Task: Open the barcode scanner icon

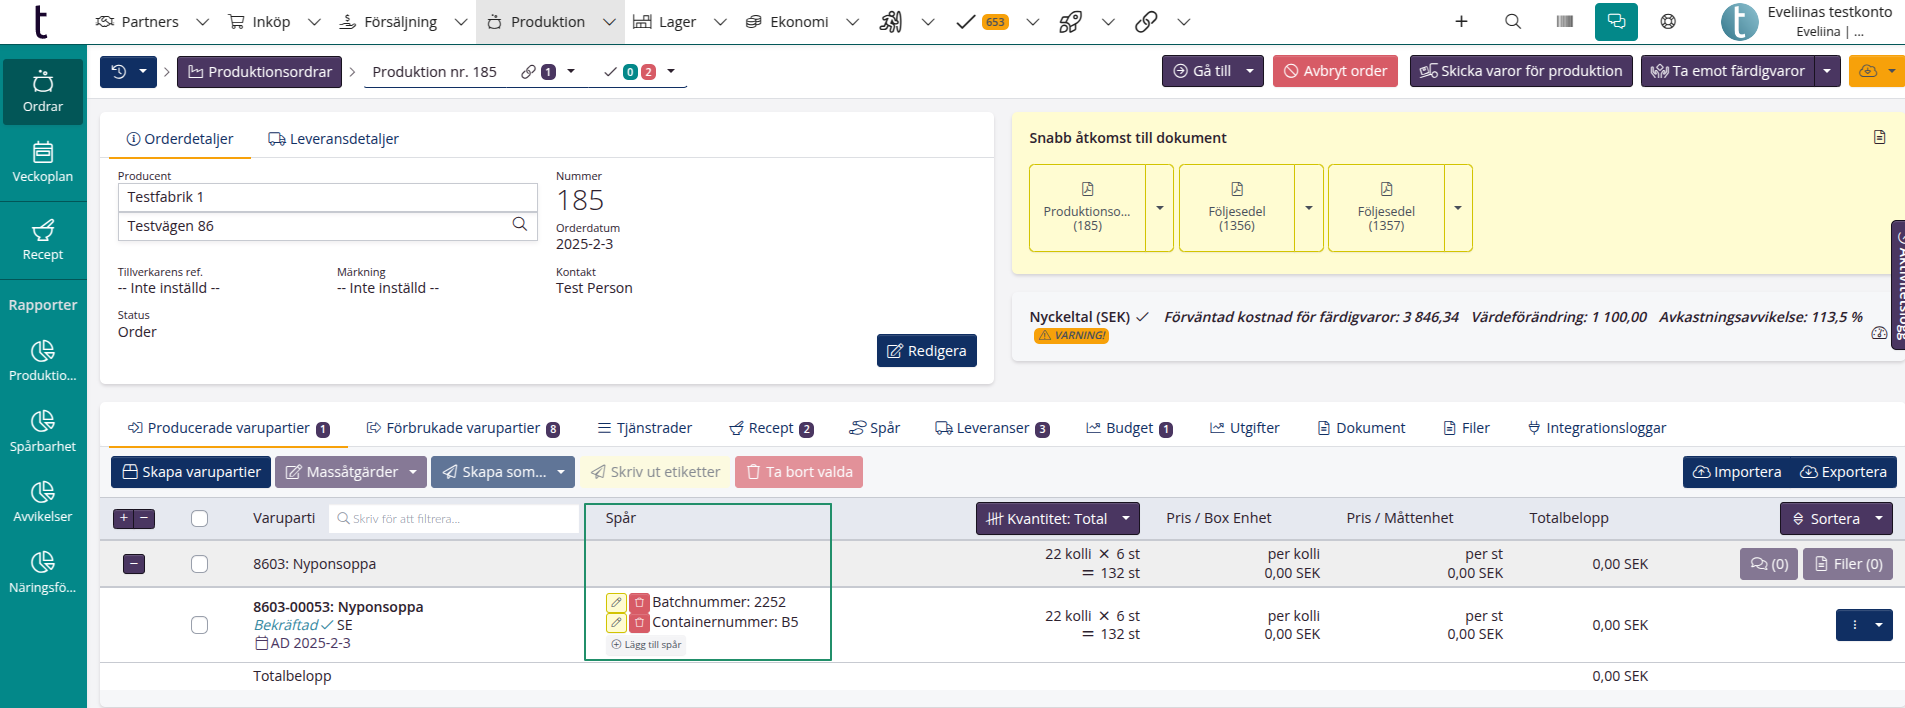Action: tap(1565, 21)
